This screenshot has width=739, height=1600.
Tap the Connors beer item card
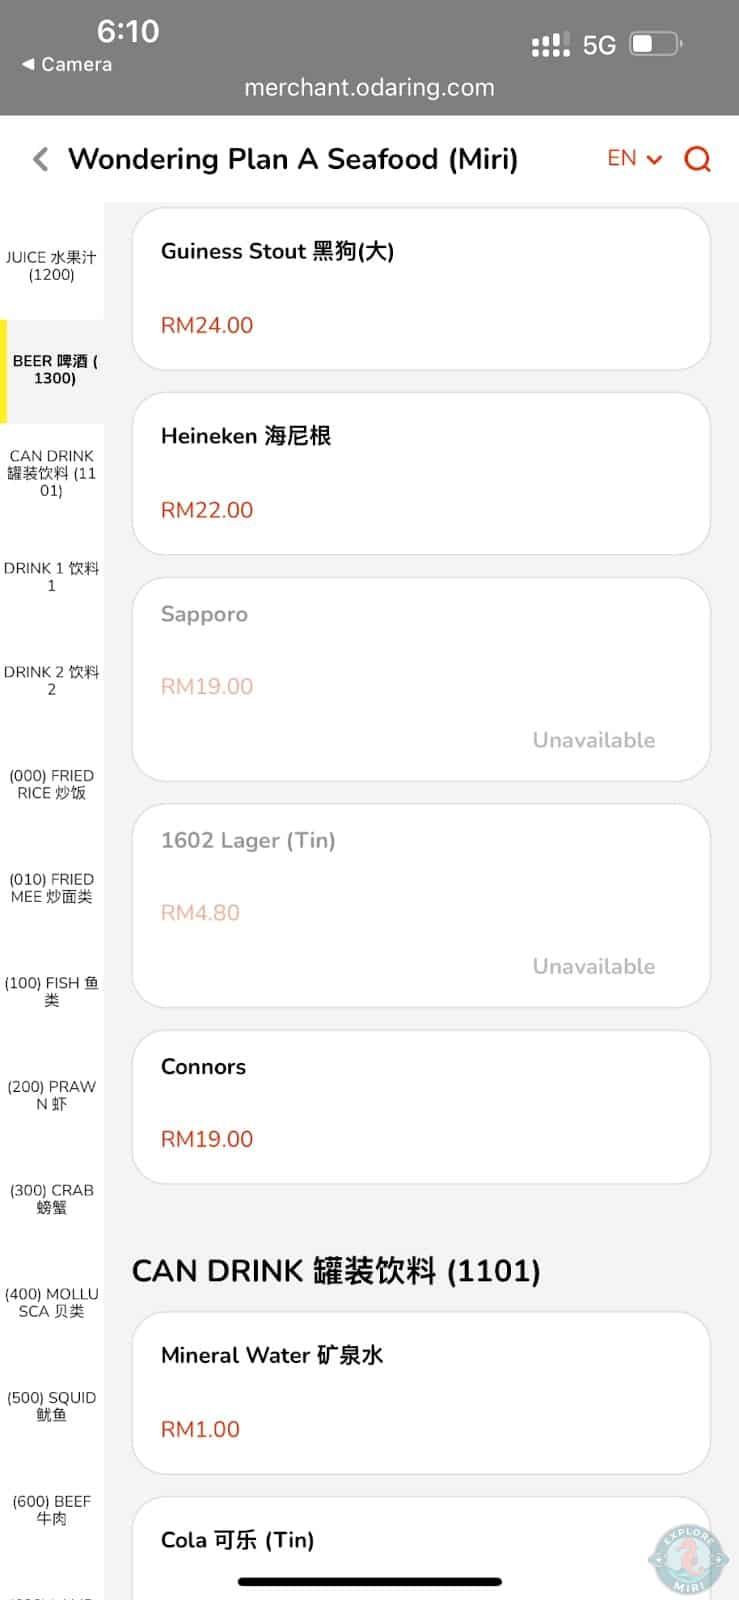(x=421, y=1107)
